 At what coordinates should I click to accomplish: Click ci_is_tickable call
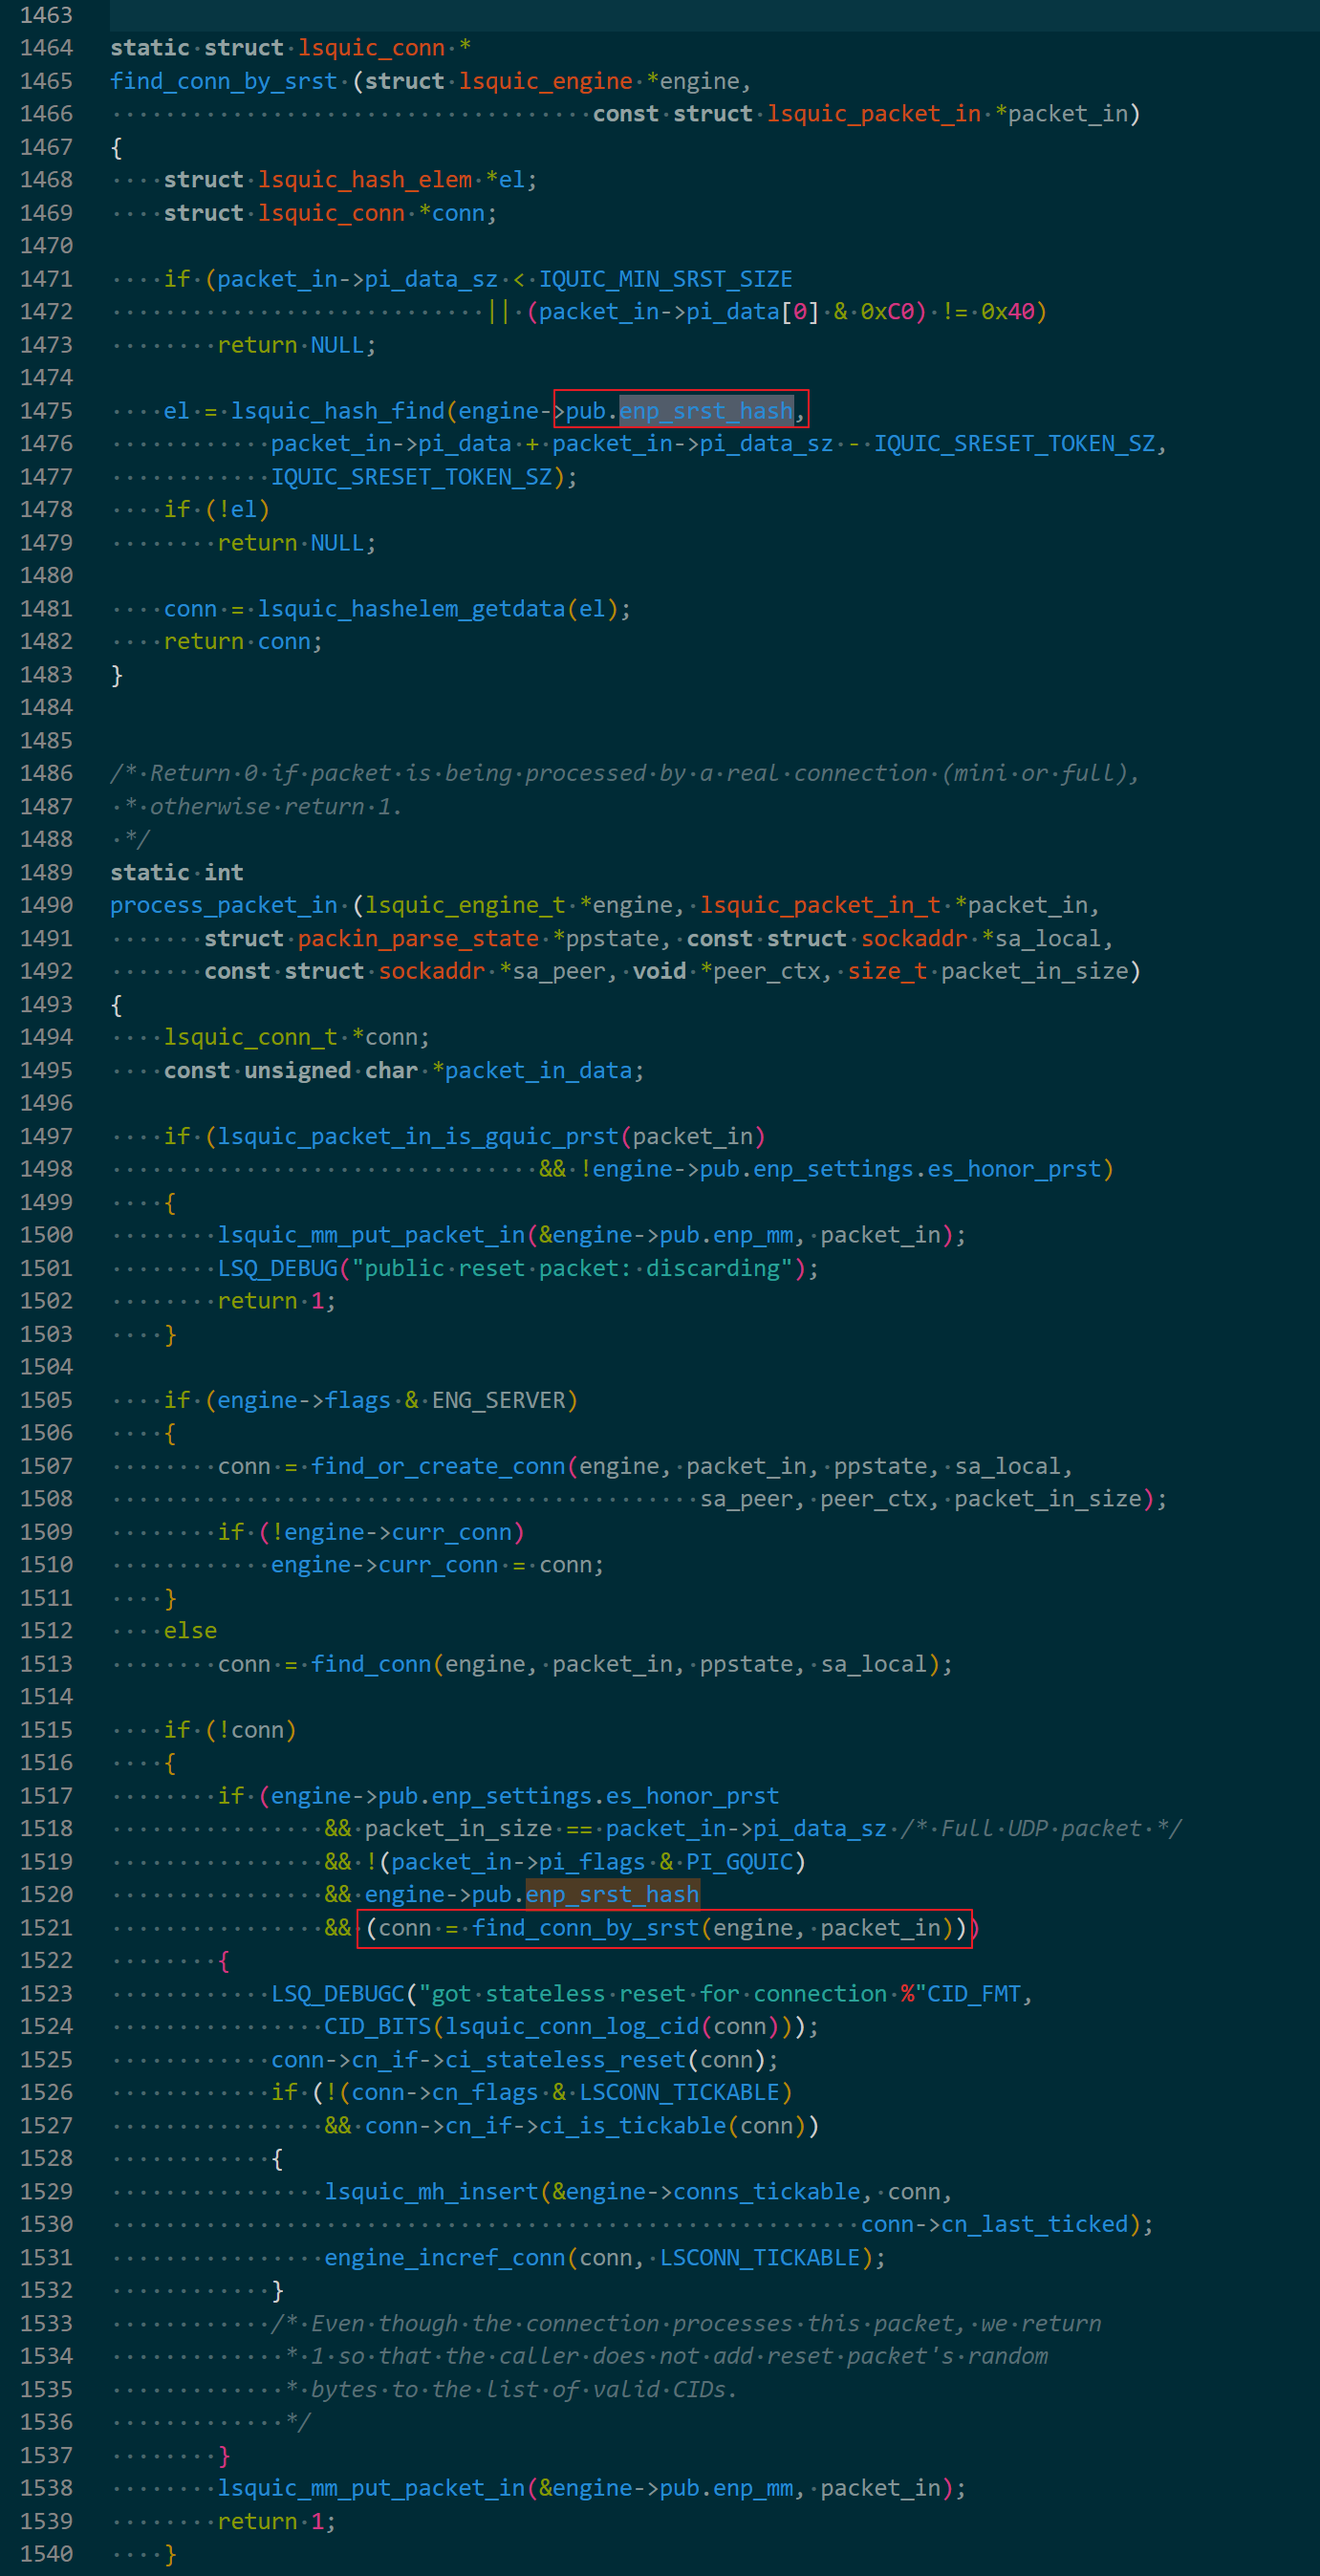(x=632, y=2125)
